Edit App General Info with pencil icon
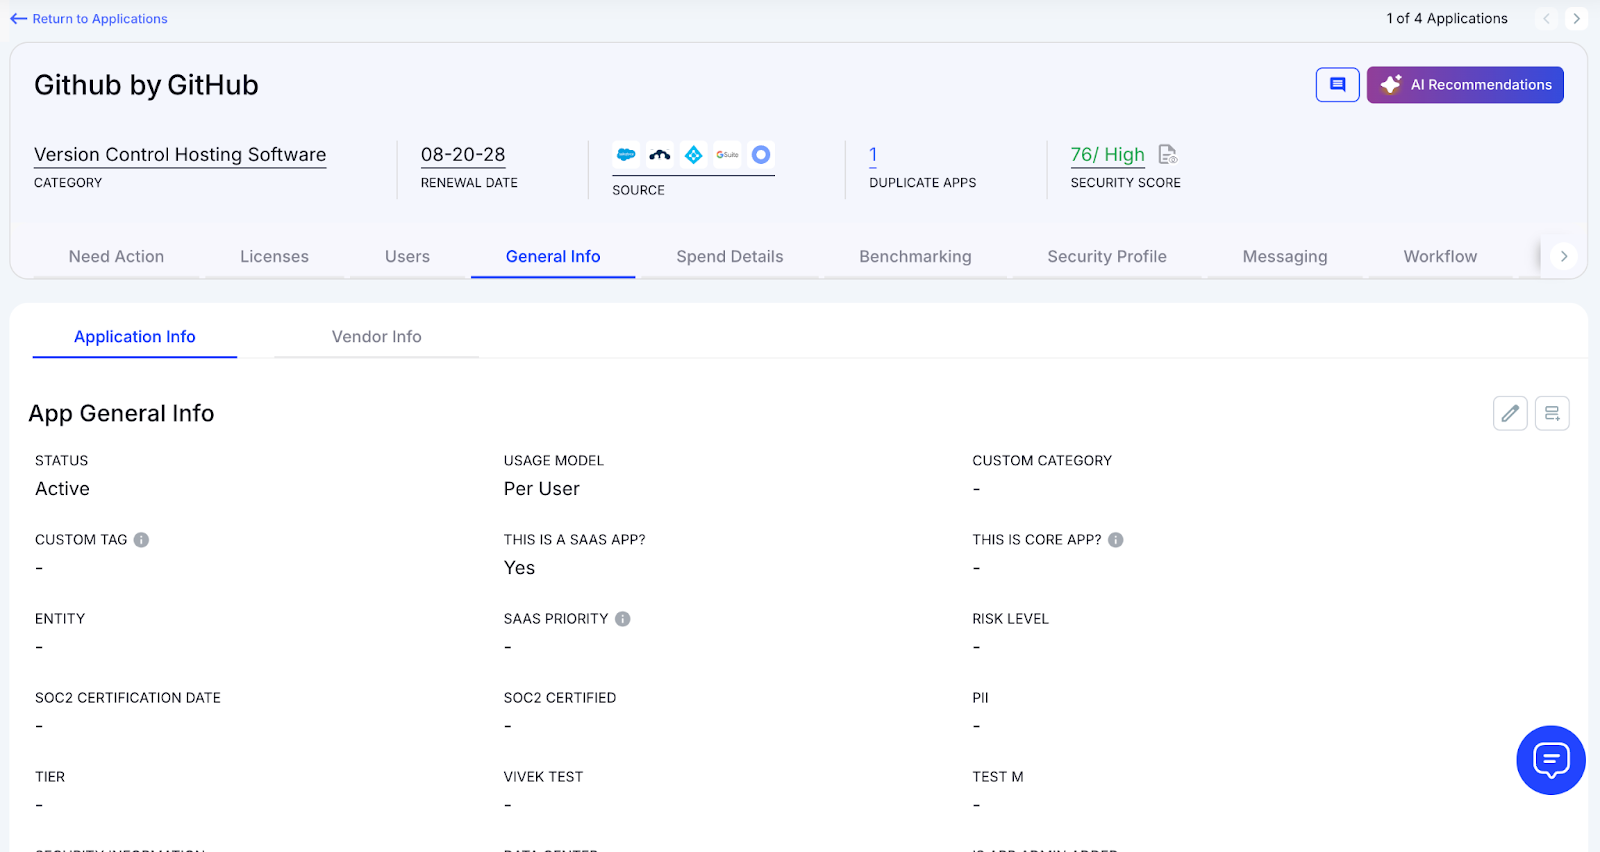 pos(1510,413)
